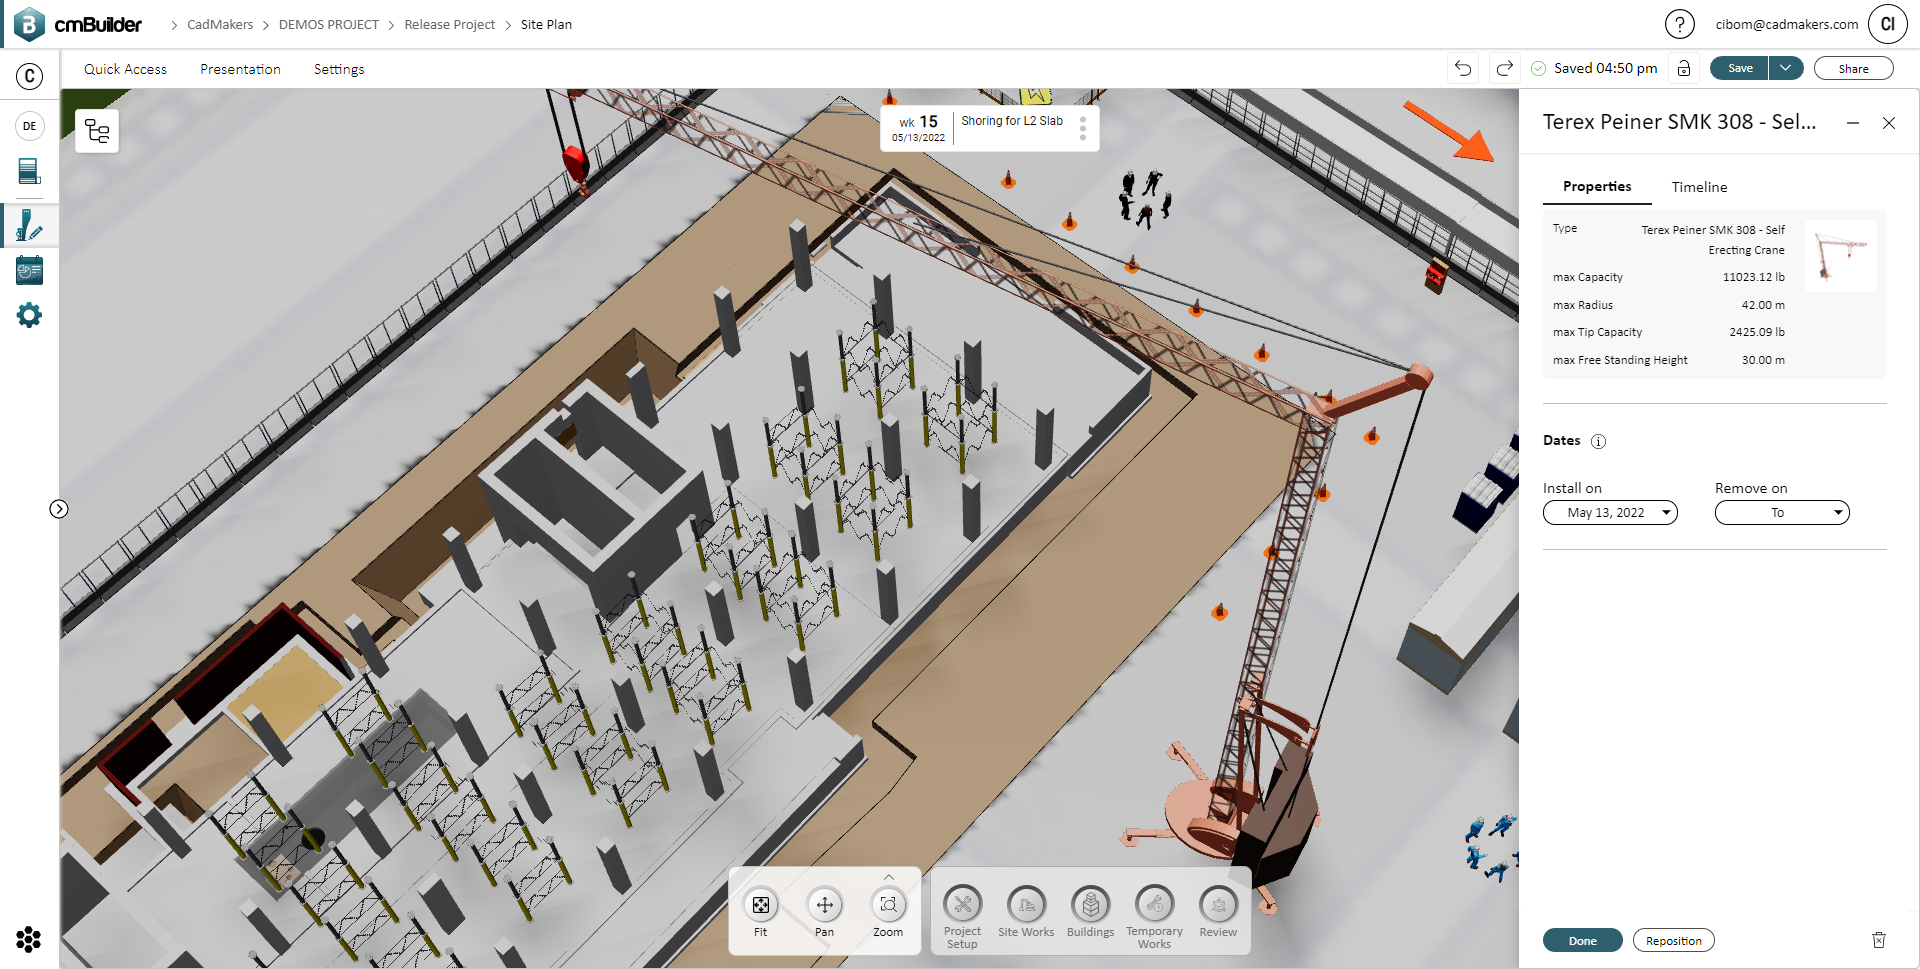Click the wk 15 date marker
The width and height of the screenshot is (1920, 969).
tap(918, 128)
